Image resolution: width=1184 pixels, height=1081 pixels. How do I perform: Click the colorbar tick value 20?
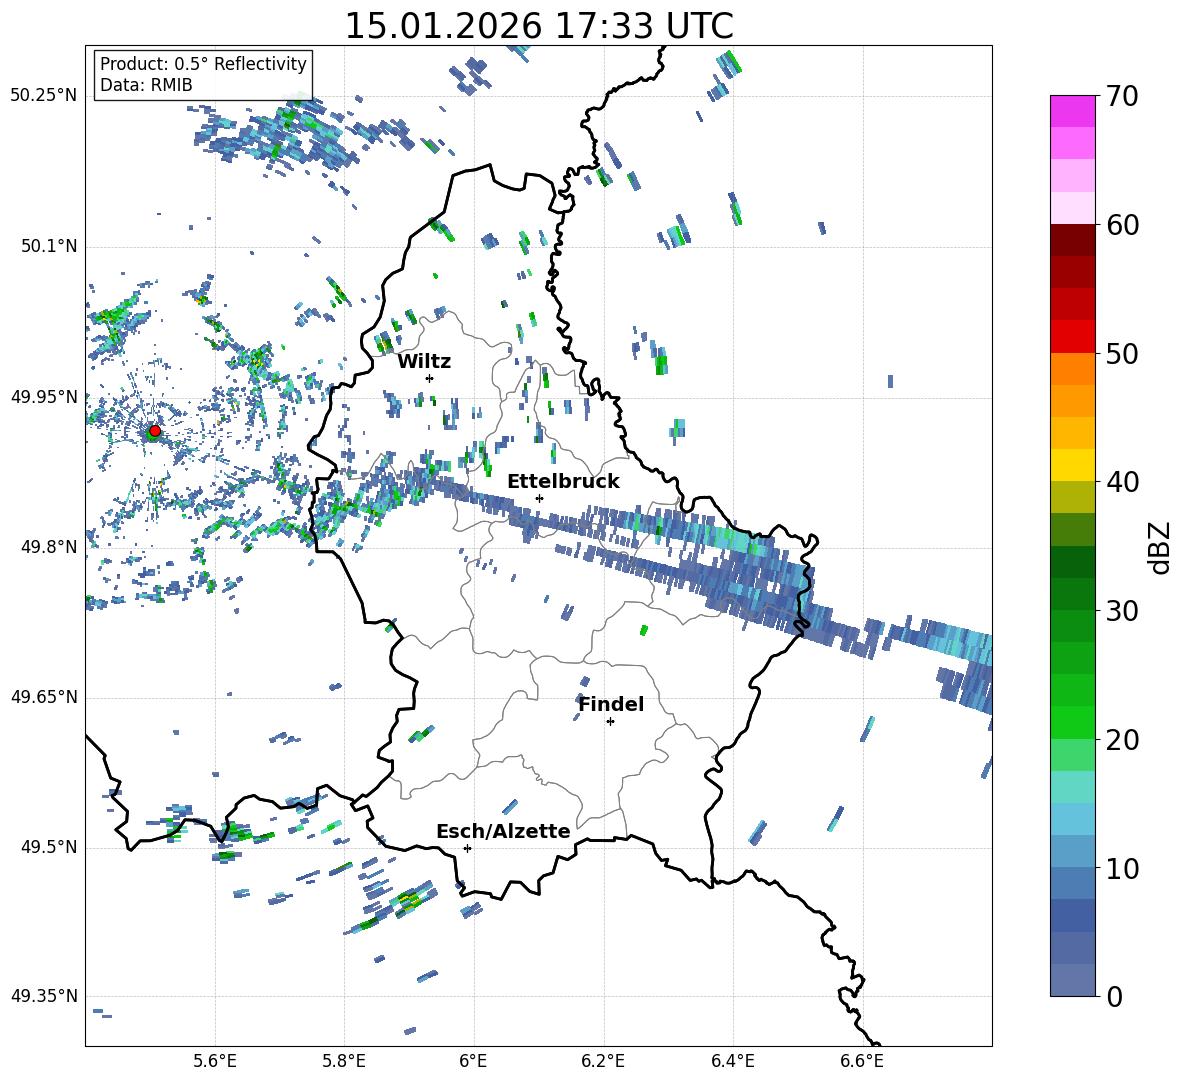point(1122,740)
